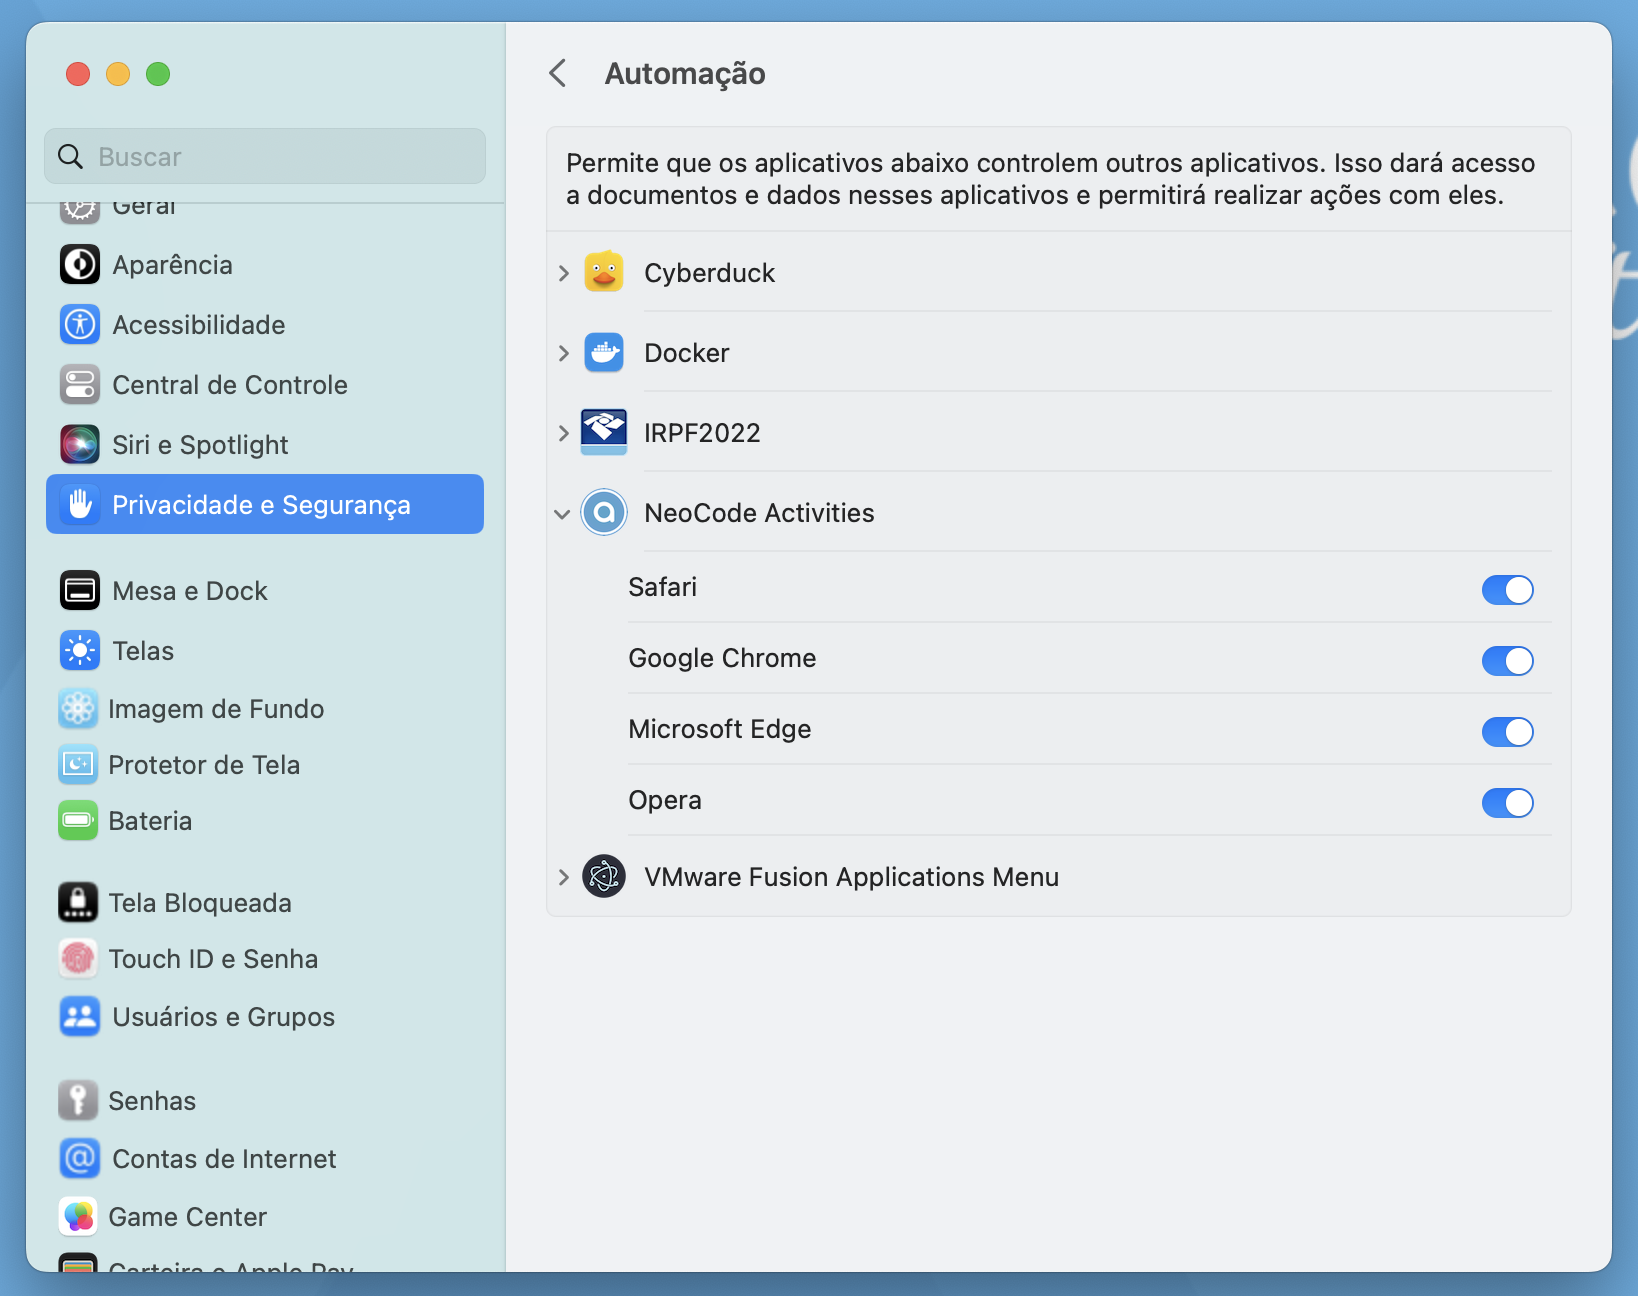This screenshot has height=1296, width=1638.
Task: Click the Telas brightness icon
Action: coord(80,651)
